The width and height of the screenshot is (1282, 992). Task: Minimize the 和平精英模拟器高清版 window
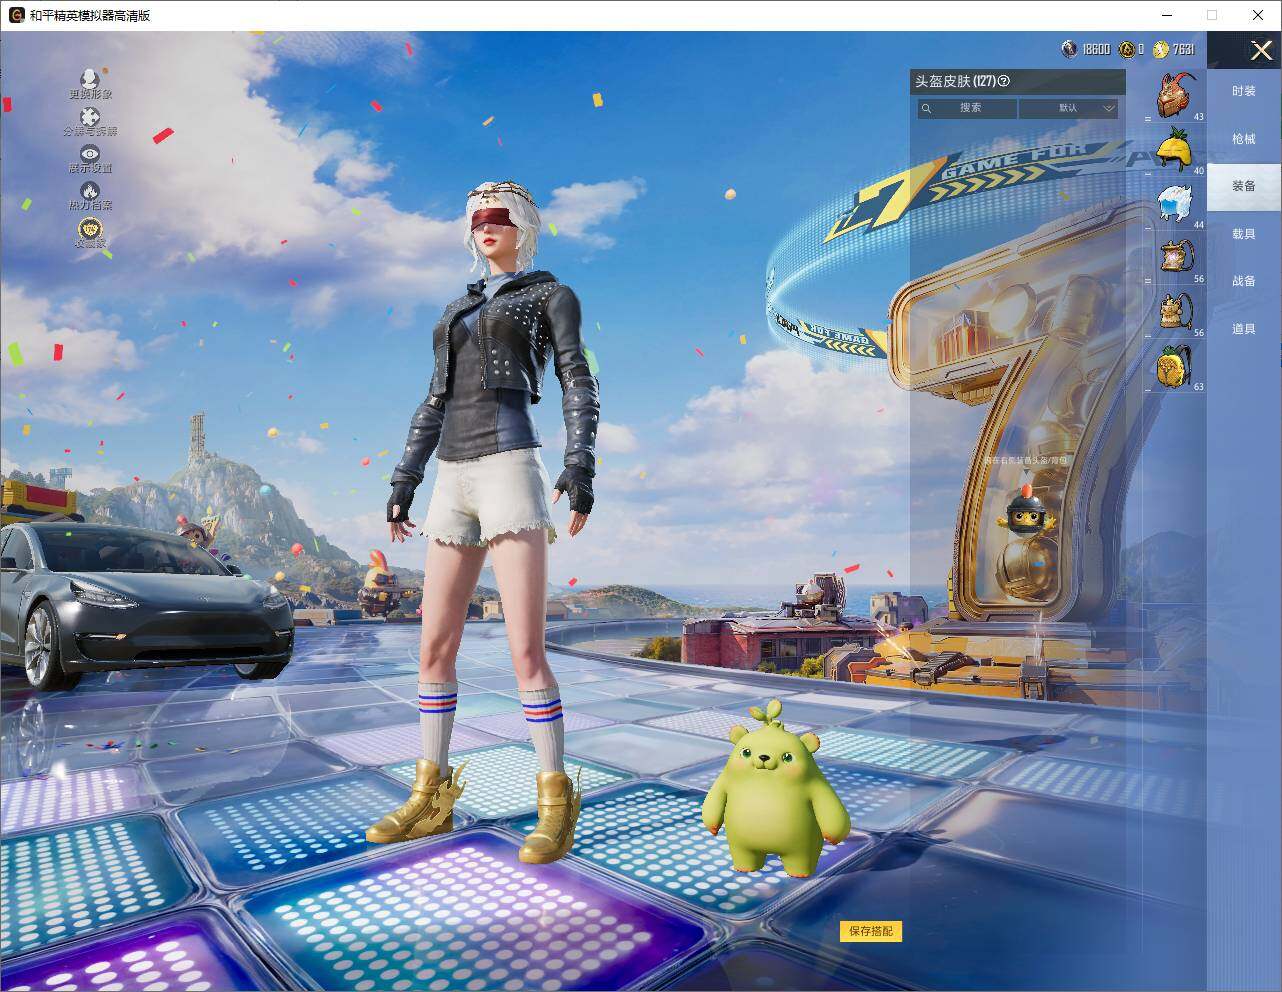coord(1167,15)
